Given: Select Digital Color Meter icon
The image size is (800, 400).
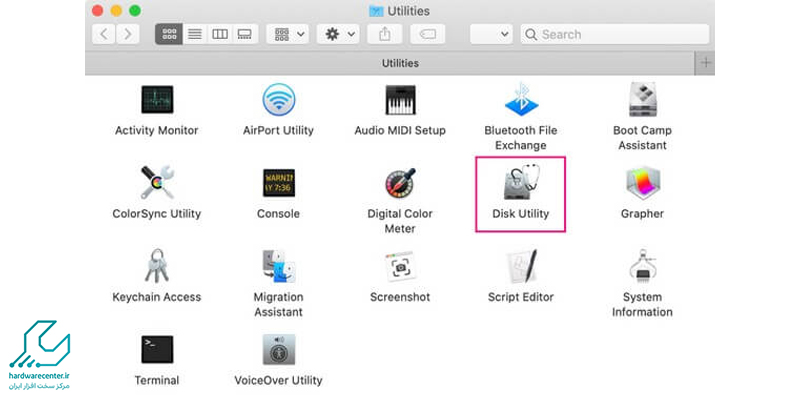Looking at the screenshot, I should click(400, 183).
